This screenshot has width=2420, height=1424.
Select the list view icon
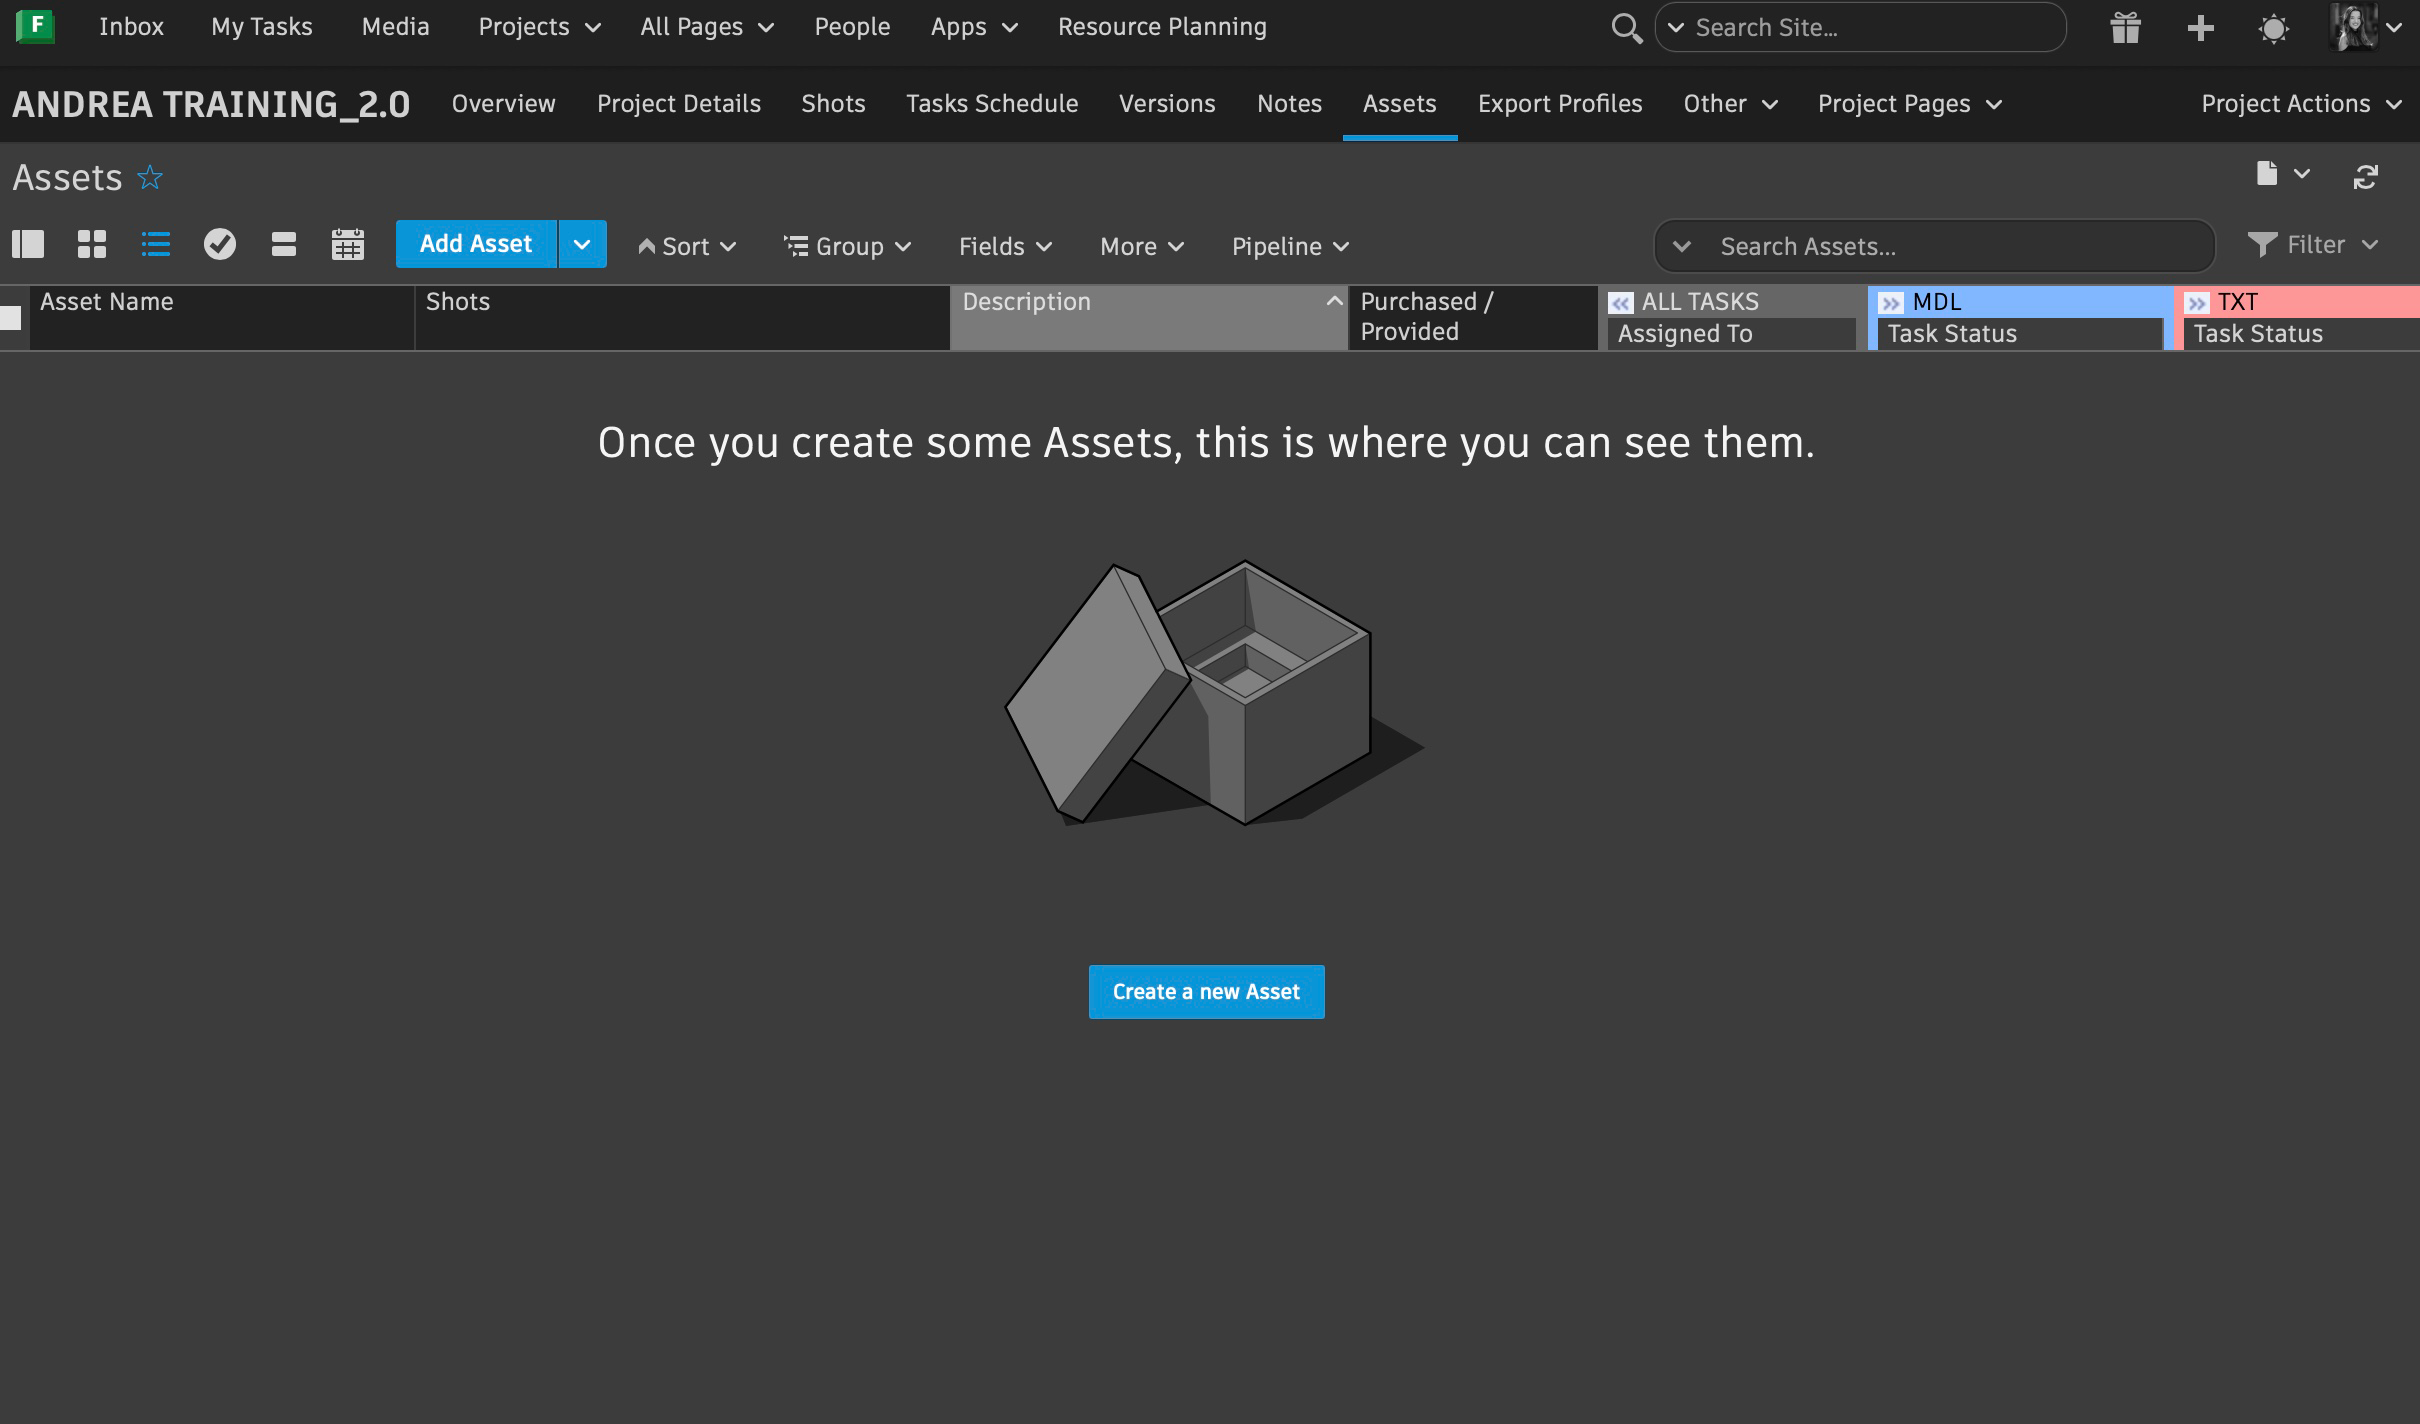pos(156,245)
